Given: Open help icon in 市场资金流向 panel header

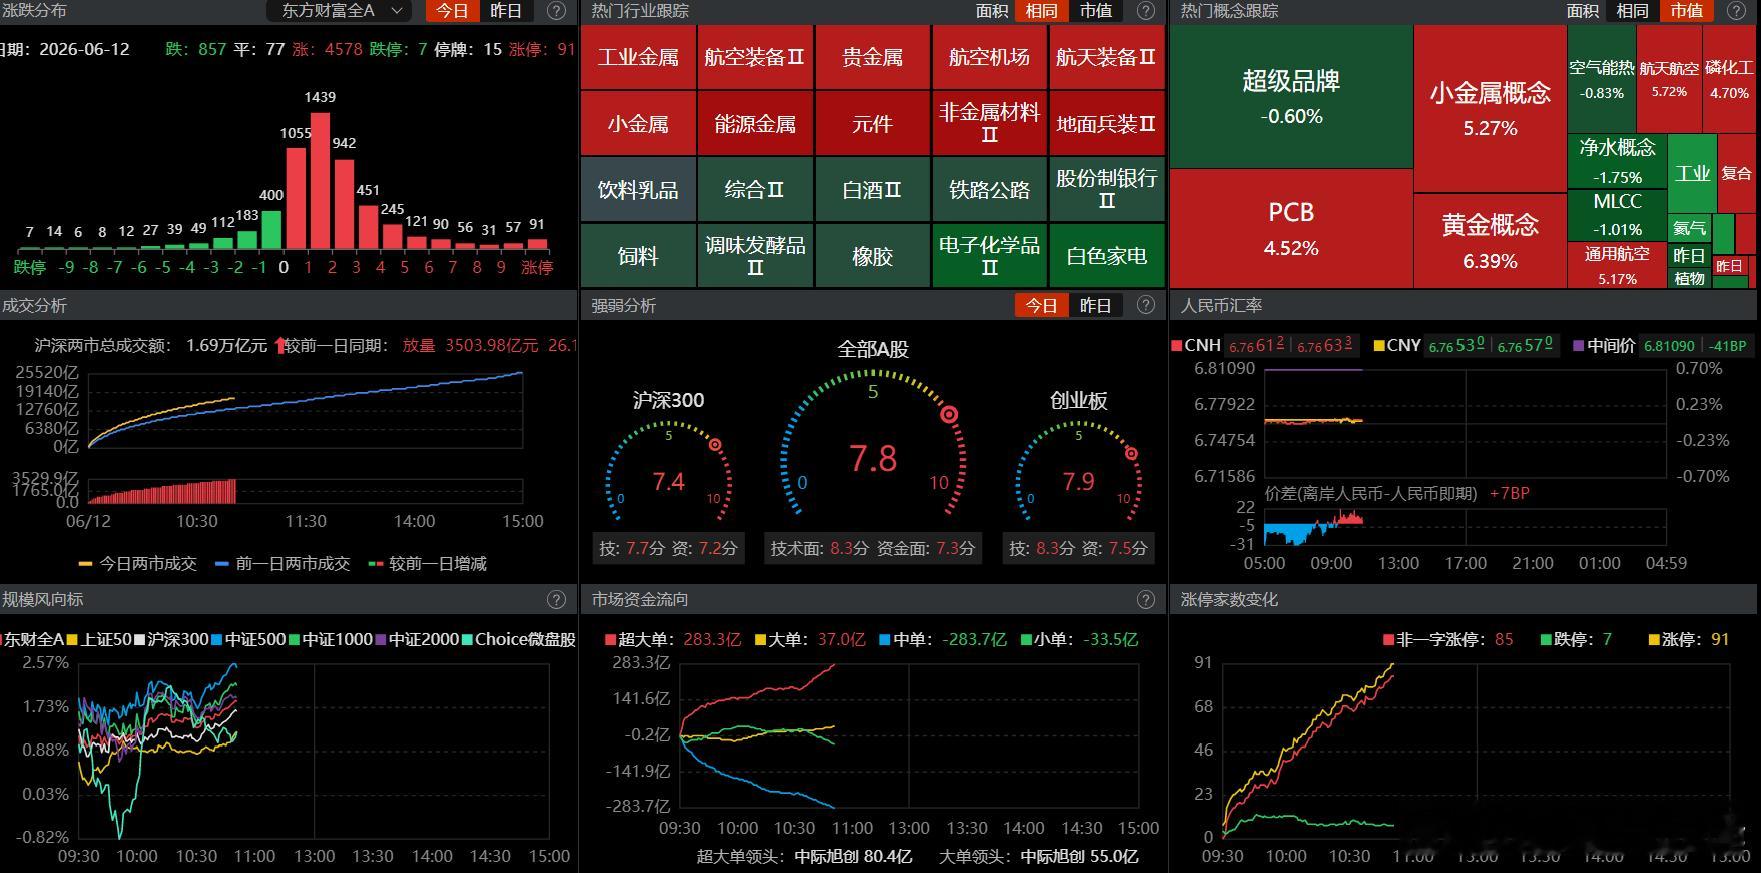Looking at the screenshot, I should click(1146, 599).
